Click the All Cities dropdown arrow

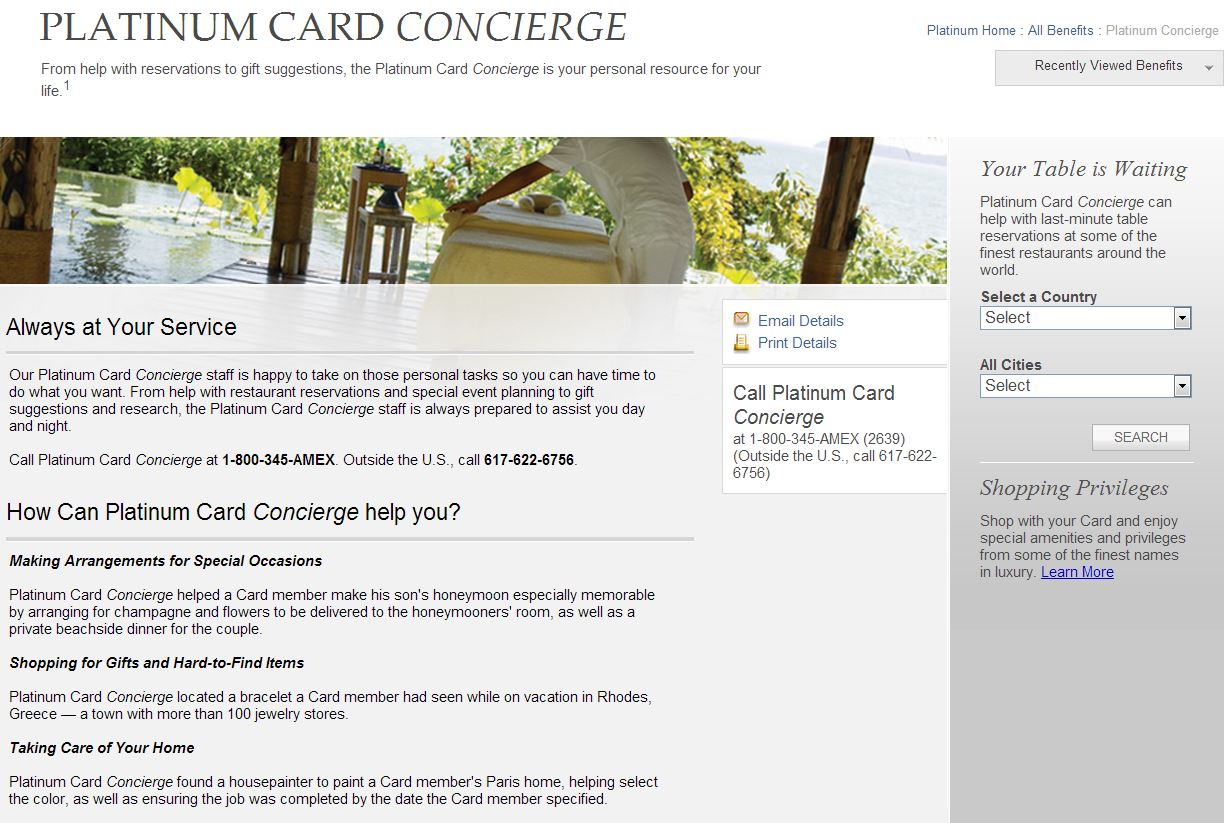(x=1182, y=386)
